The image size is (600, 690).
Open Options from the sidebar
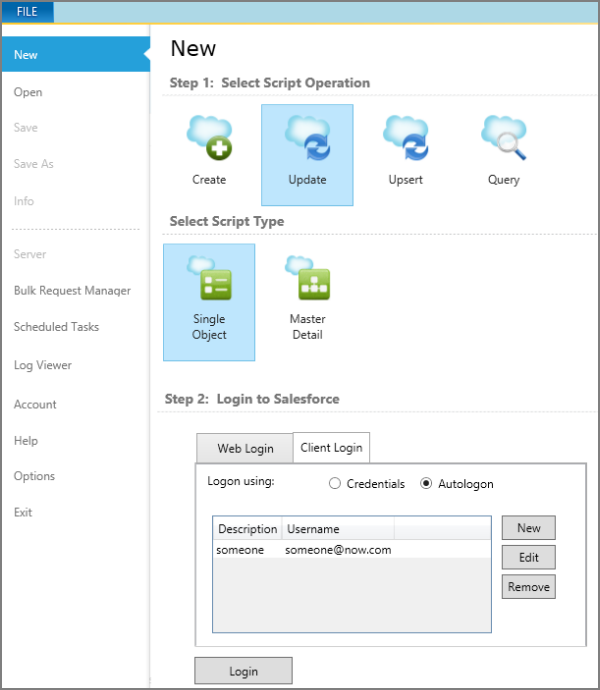click(x=34, y=476)
